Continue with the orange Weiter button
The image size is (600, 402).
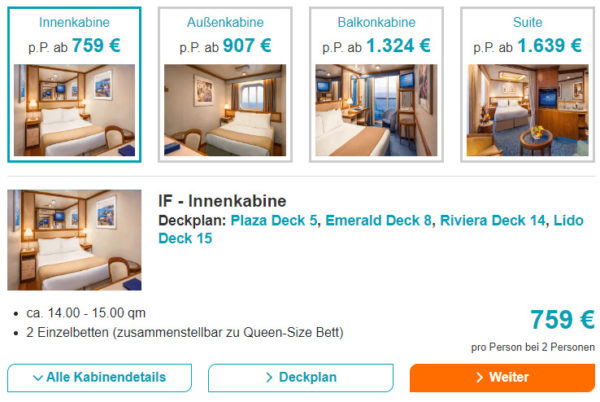(x=502, y=377)
